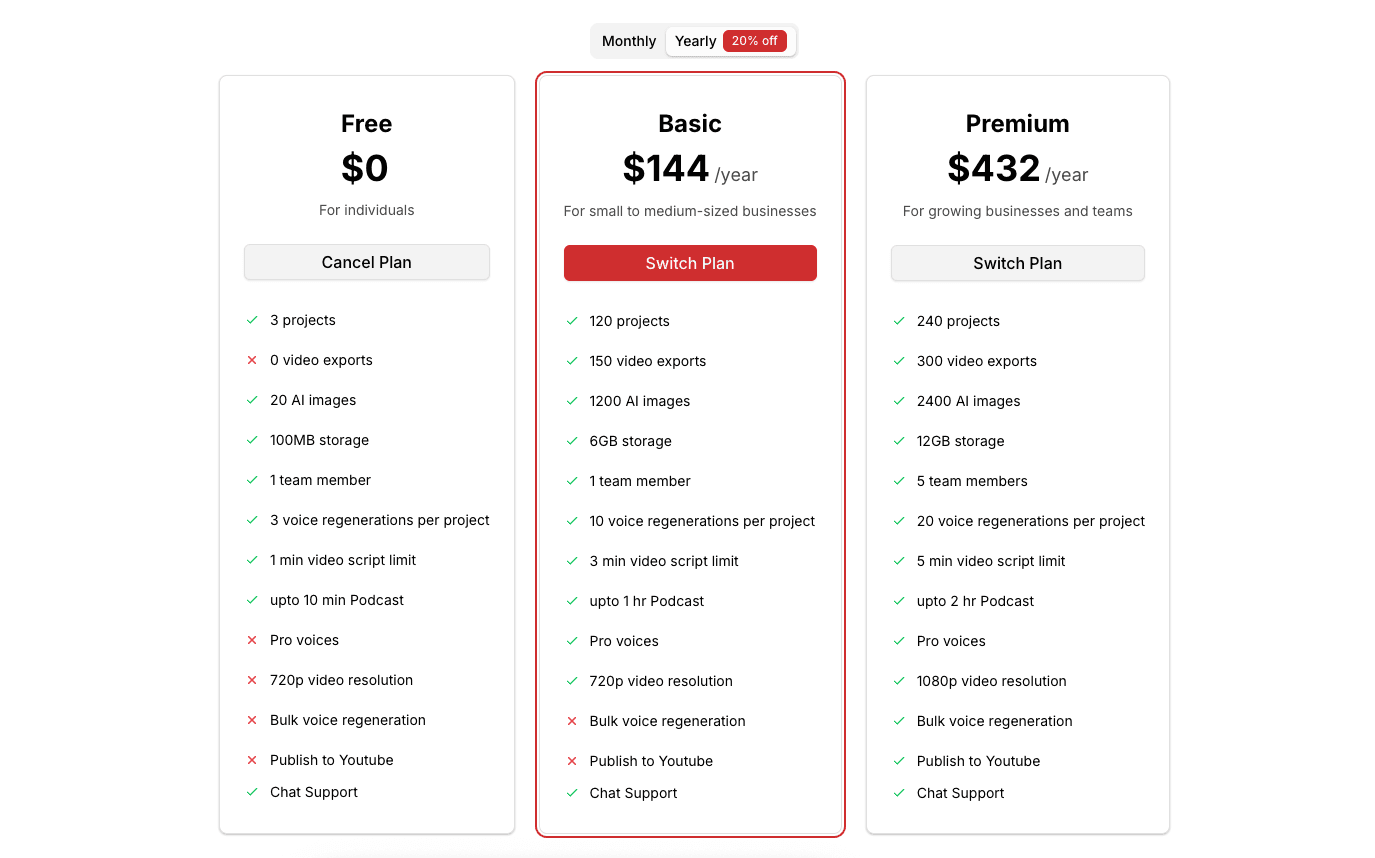The image size is (1375, 858).
Task: Switch to the Basic plan
Action: click(x=690, y=263)
